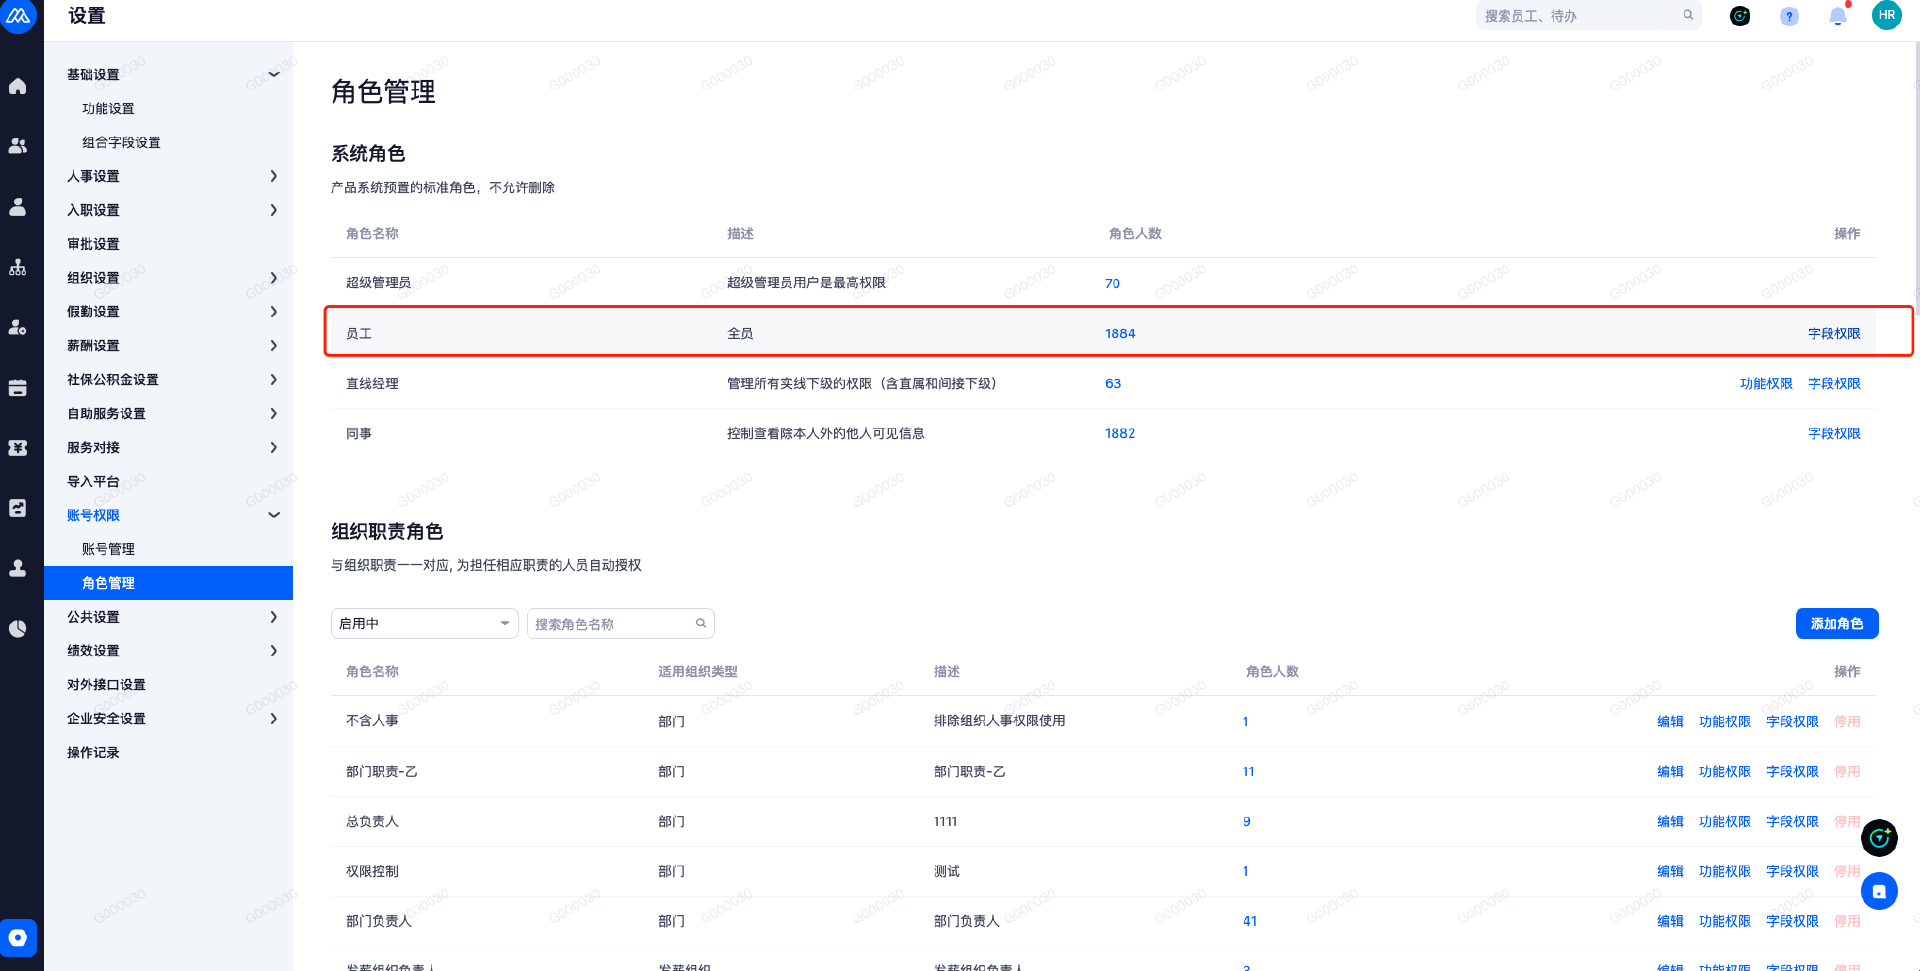Click the calendar icon in left sidebar
Viewport: 1920px width, 971px height.
click(x=18, y=388)
